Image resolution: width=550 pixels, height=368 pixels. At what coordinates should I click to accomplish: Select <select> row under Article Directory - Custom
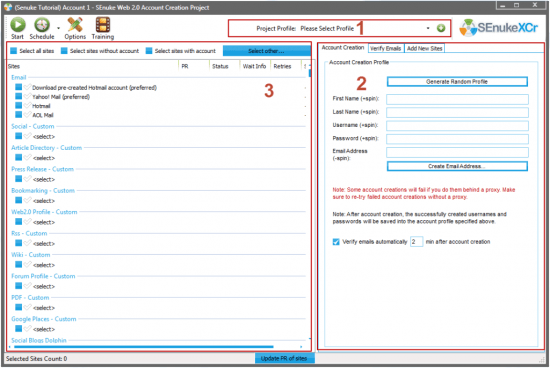(44, 158)
